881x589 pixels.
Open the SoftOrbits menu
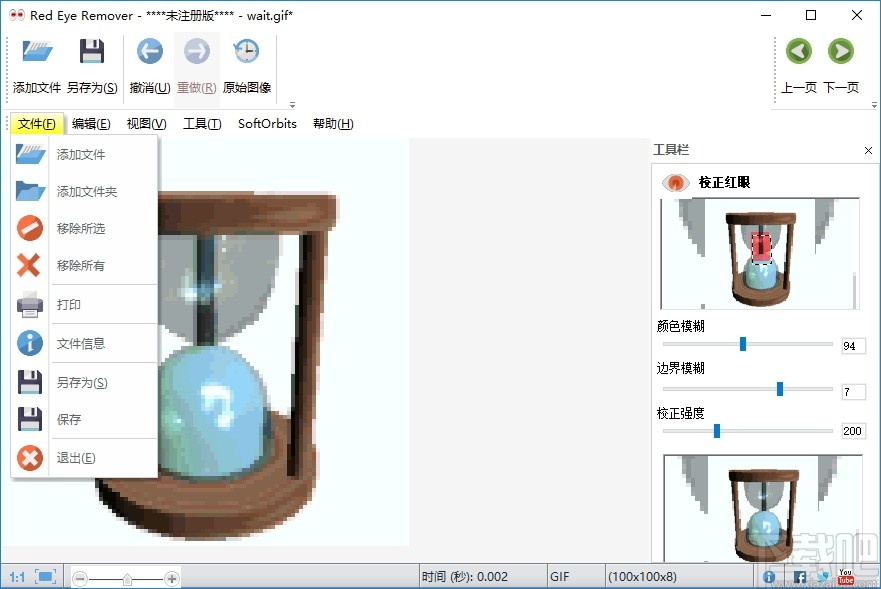click(x=266, y=123)
